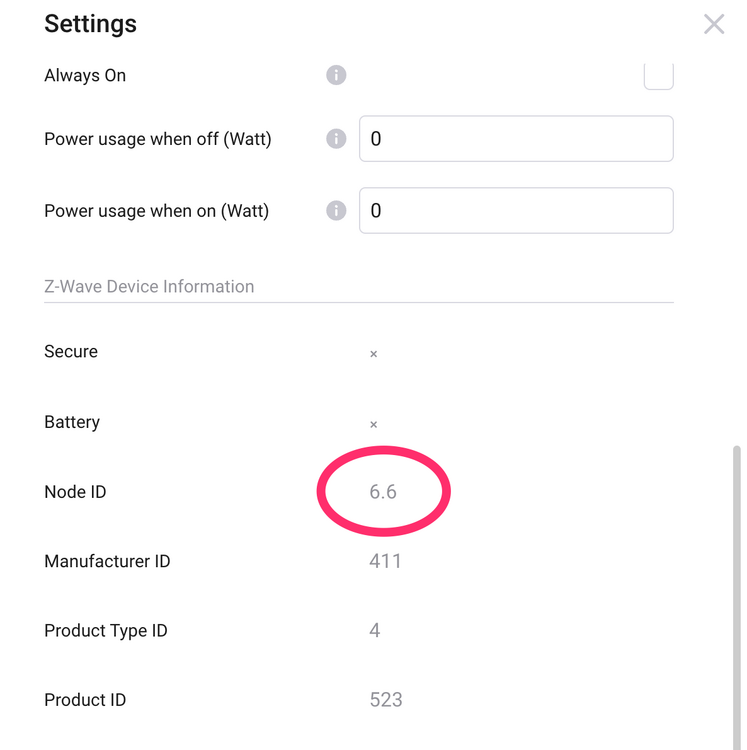The image size is (747, 750).
Task: Click the Product Type ID value 4
Action: point(375,630)
